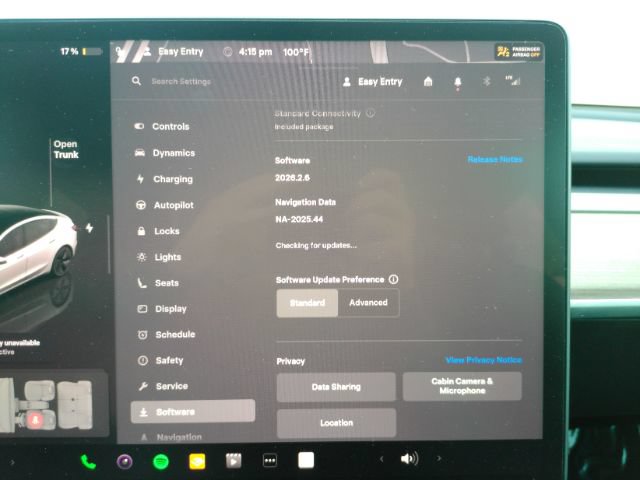Select Standard update preference

pyautogui.click(x=307, y=303)
